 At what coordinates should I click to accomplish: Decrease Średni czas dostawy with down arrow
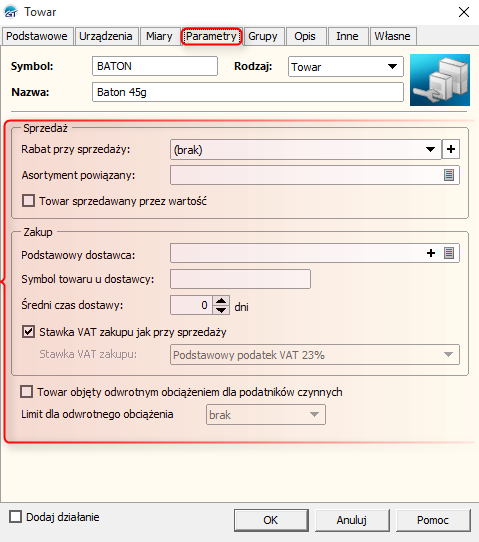pos(221,310)
